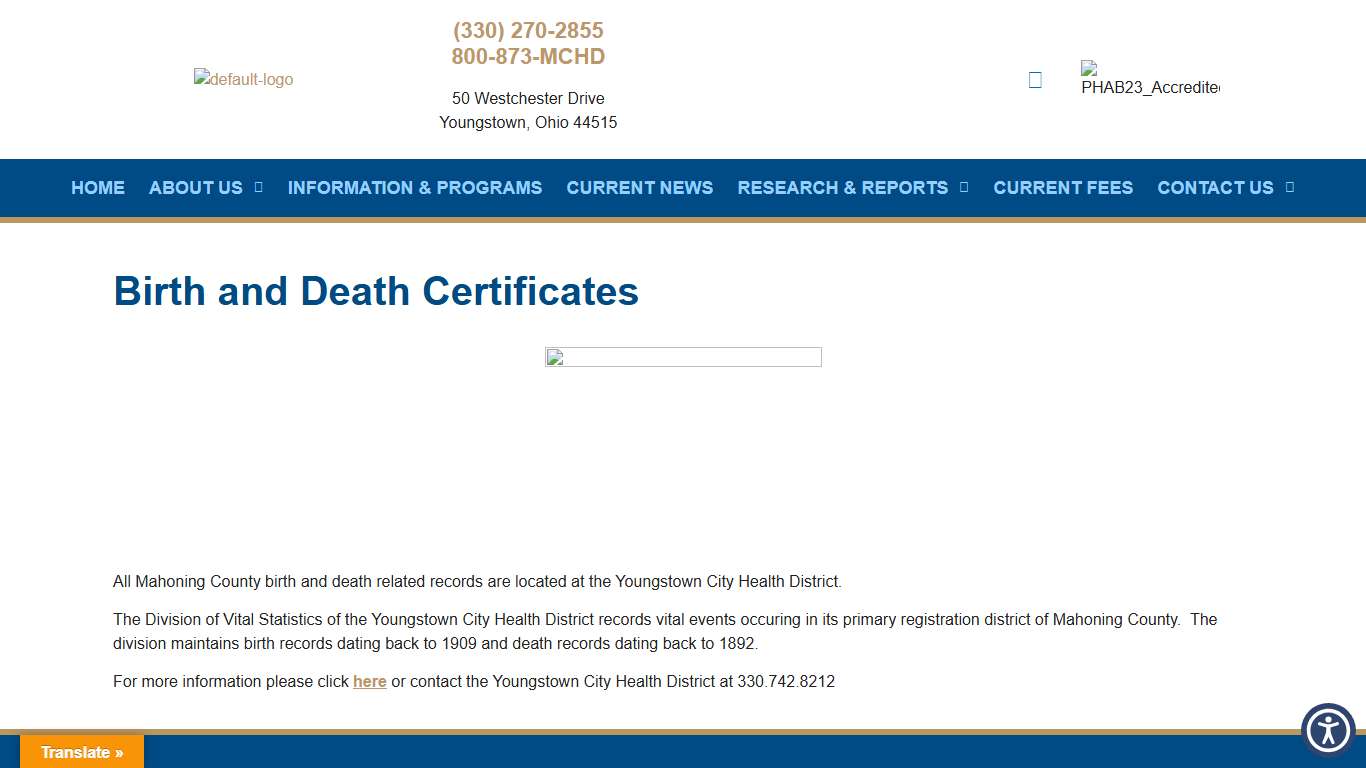The image size is (1366, 768).
Task: Click the broken image placeholder in the article
Action: tap(683, 357)
